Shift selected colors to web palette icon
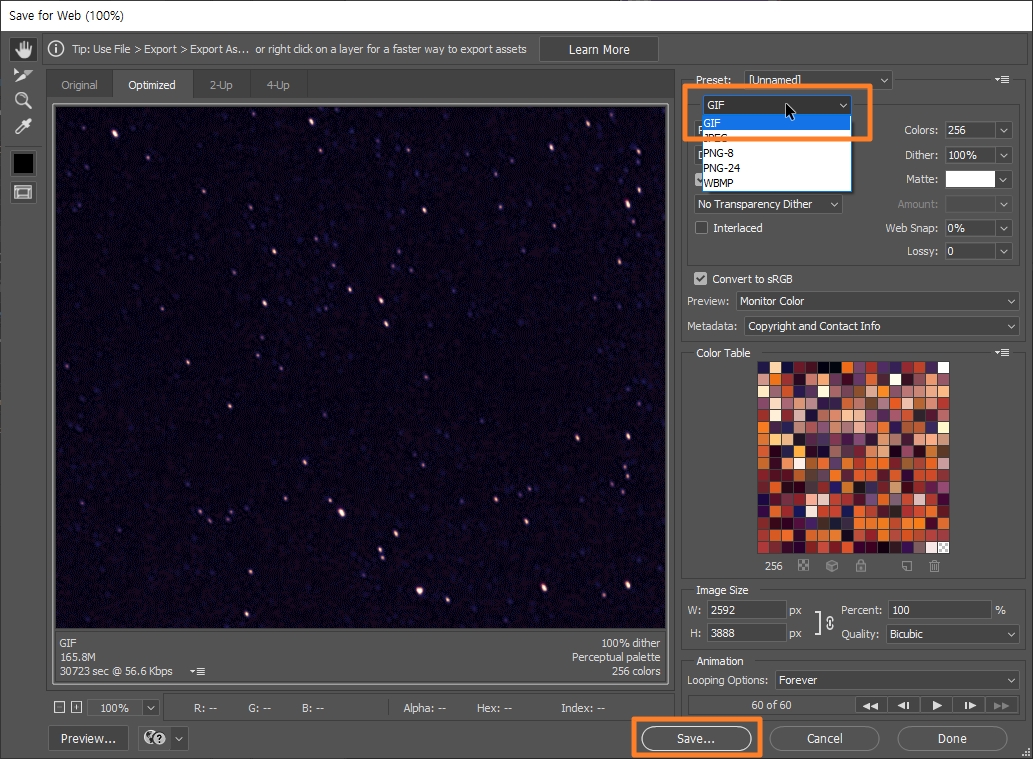This screenshot has height=759, width=1033. (x=832, y=566)
